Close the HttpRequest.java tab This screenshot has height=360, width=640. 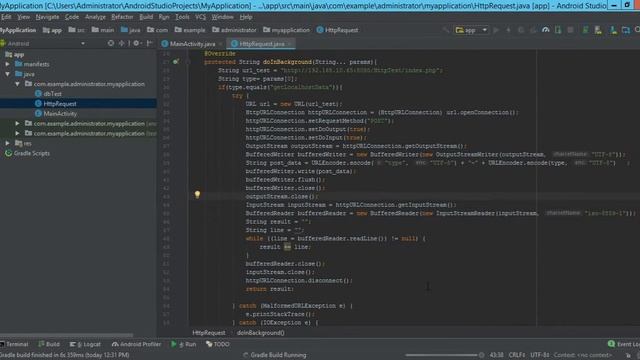(290, 44)
